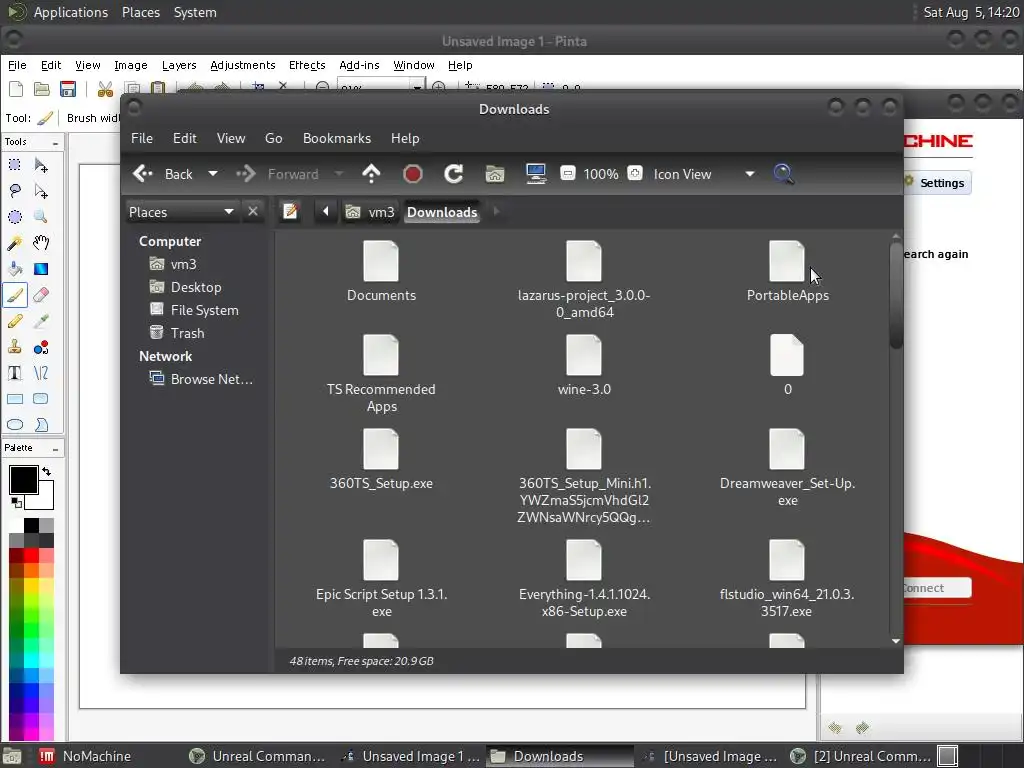Select the wine-3.0 item
The image size is (1024, 768).
(x=584, y=366)
